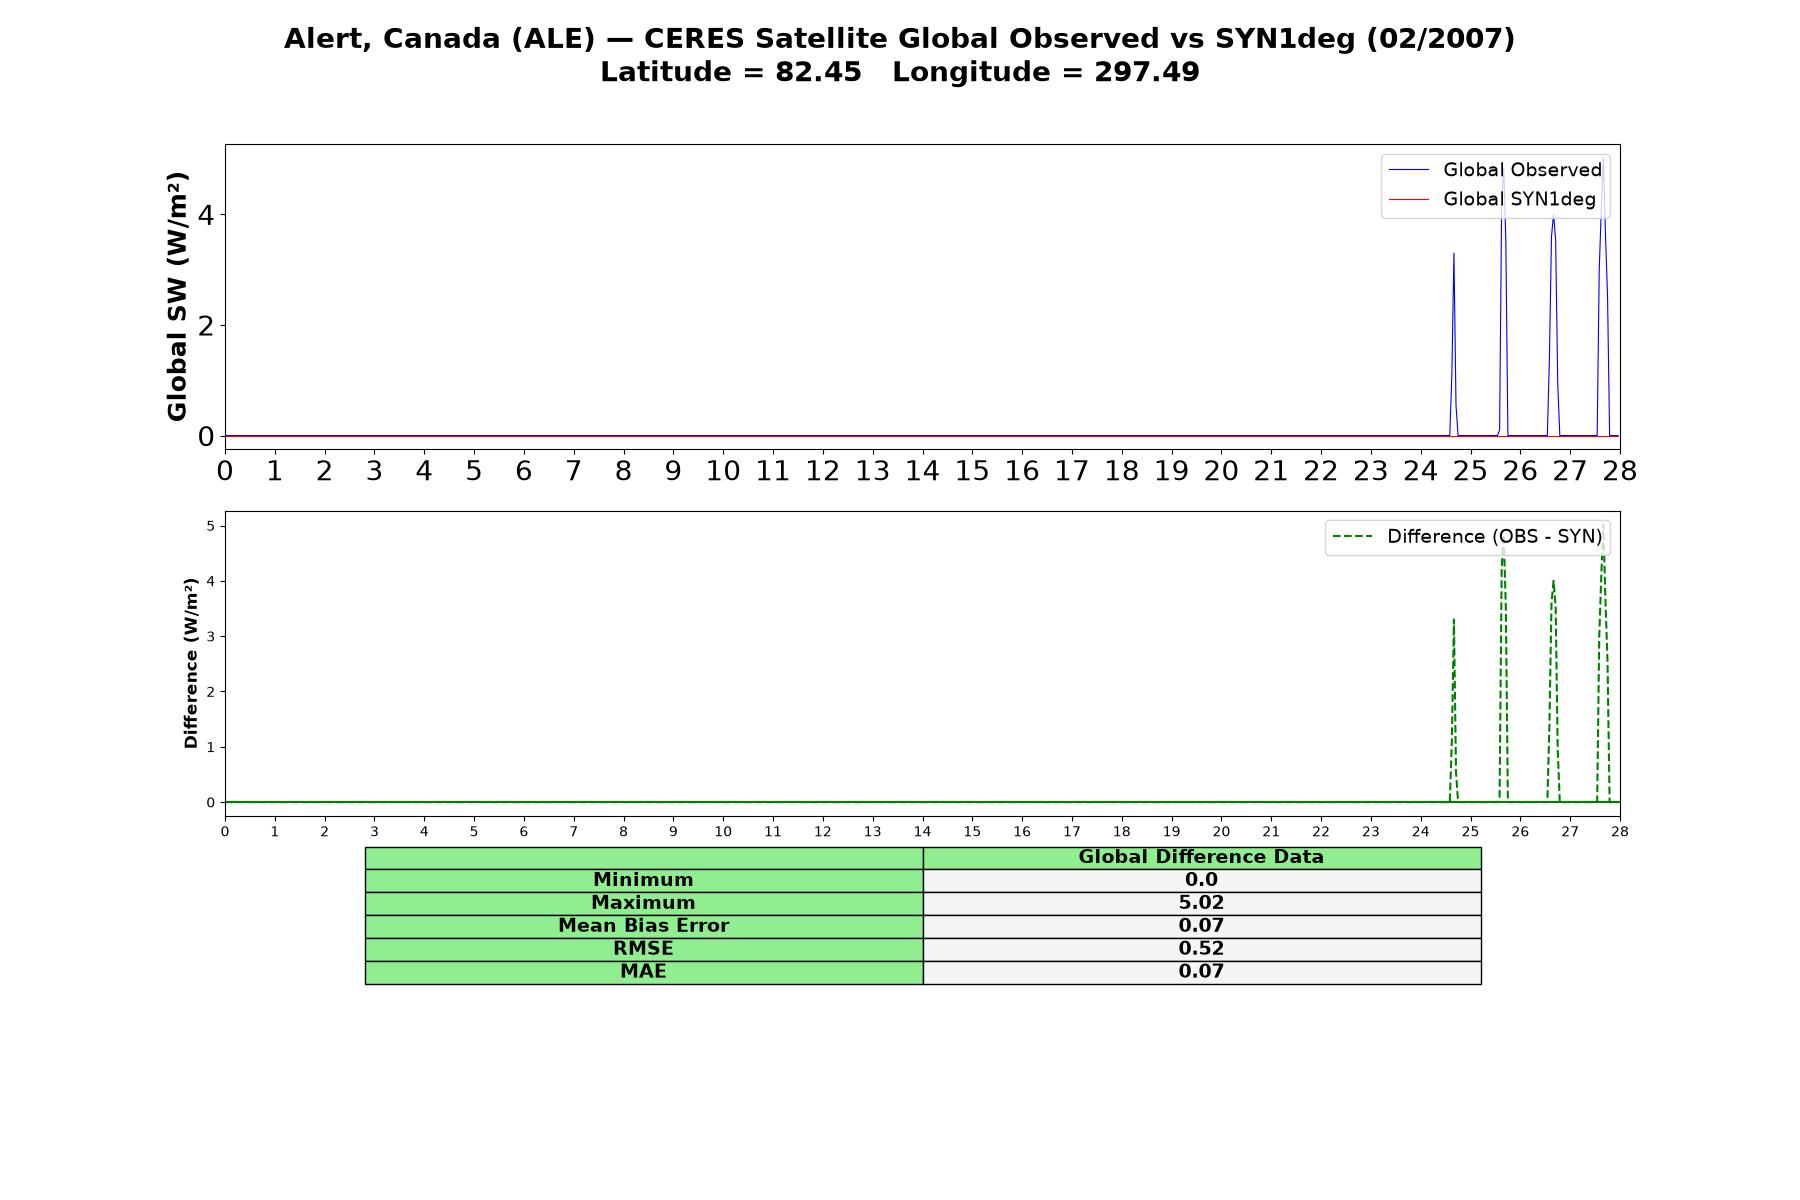Click the Global Difference Data header cell
The width and height of the screenshot is (1800, 1200).
(x=1201, y=857)
